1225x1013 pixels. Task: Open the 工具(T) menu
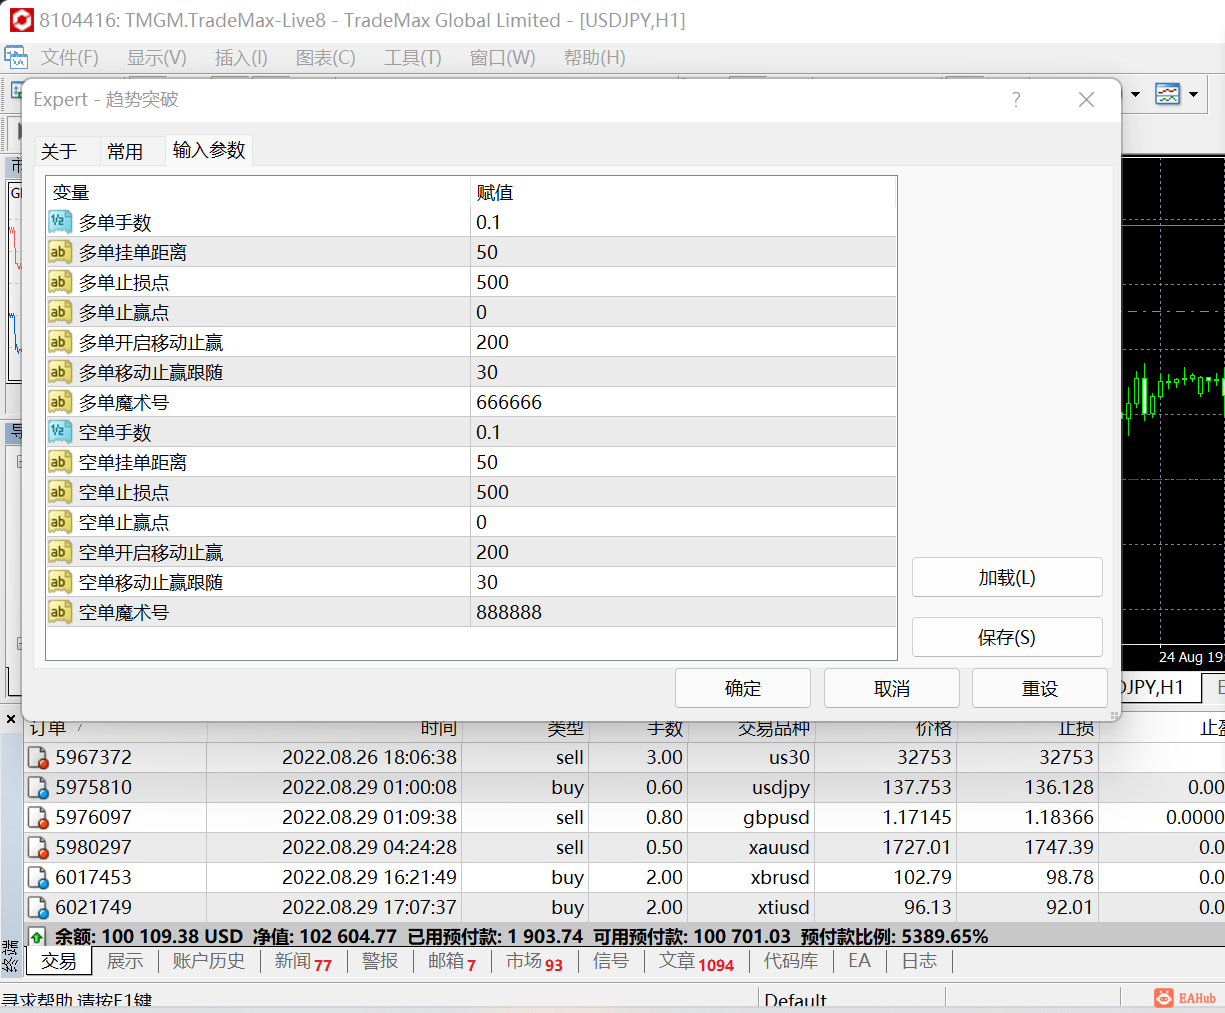click(x=413, y=58)
